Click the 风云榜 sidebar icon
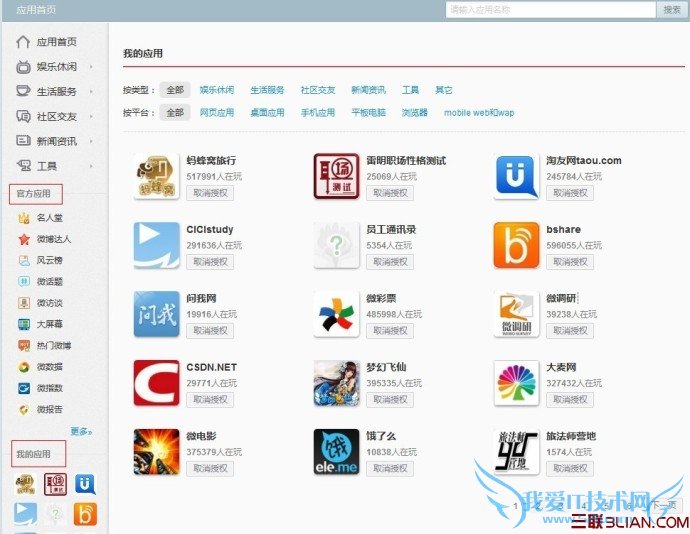The height and width of the screenshot is (534, 690). (24, 260)
